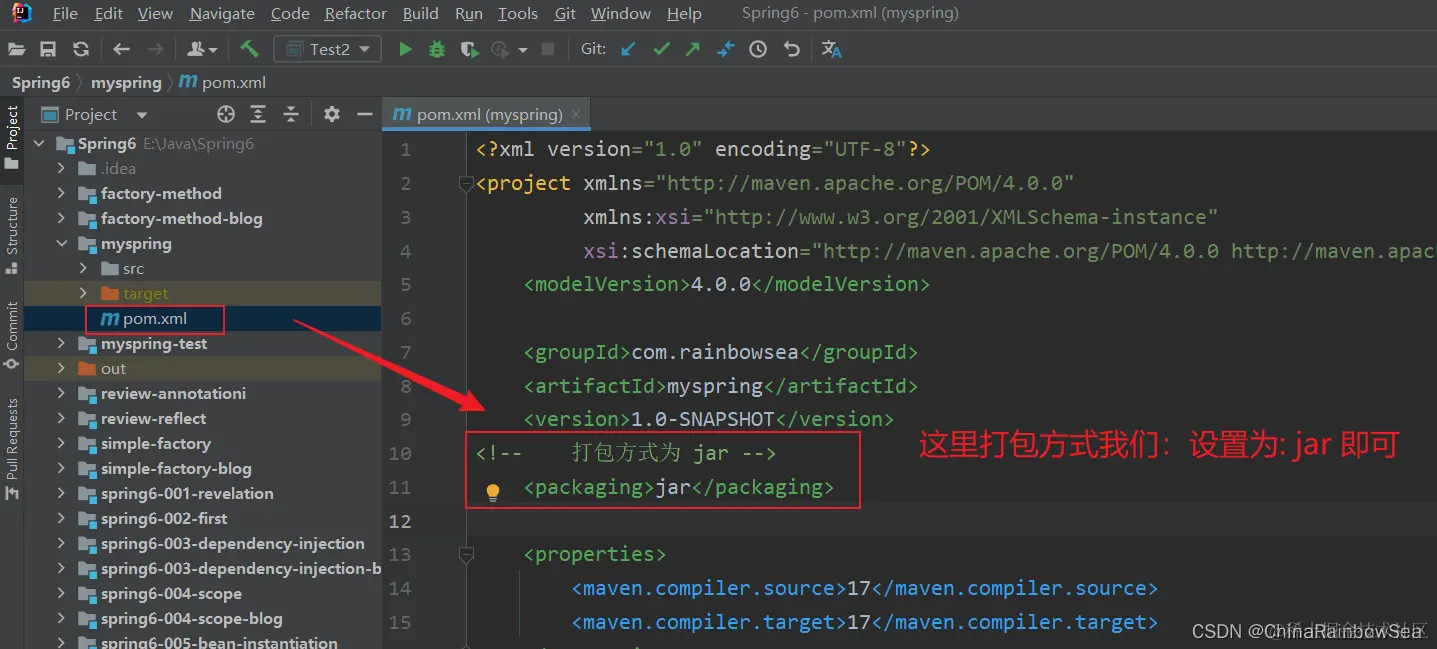Show Git history clock icon
This screenshot has width=1437, height=649.
758,49
